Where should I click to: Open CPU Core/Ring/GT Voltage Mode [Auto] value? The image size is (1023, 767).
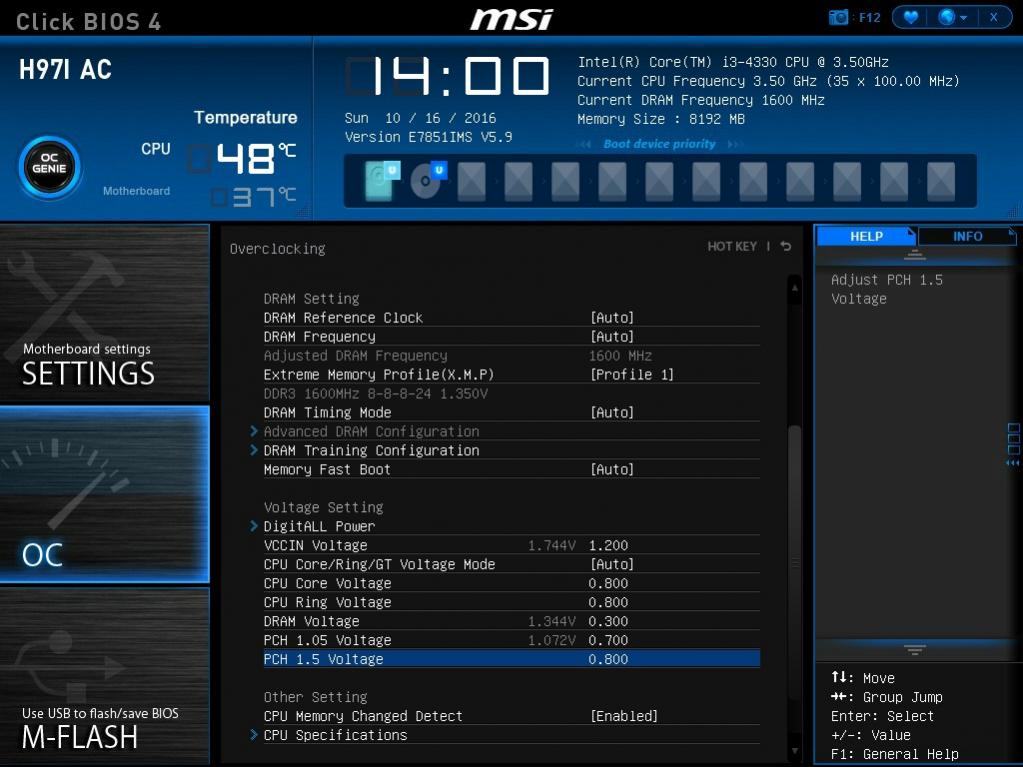click(x=611, y=564)
